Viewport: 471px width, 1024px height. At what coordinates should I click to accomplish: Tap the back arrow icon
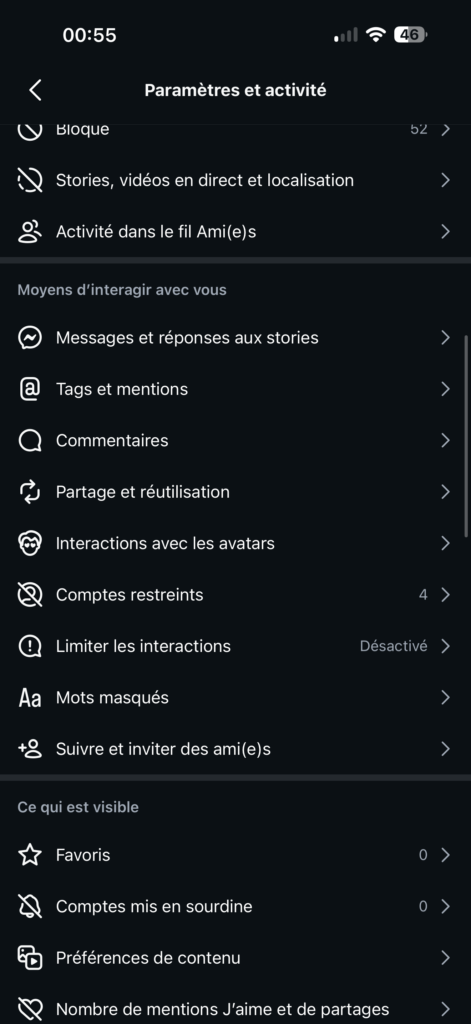pyautogui.click(x=35, y=90)
